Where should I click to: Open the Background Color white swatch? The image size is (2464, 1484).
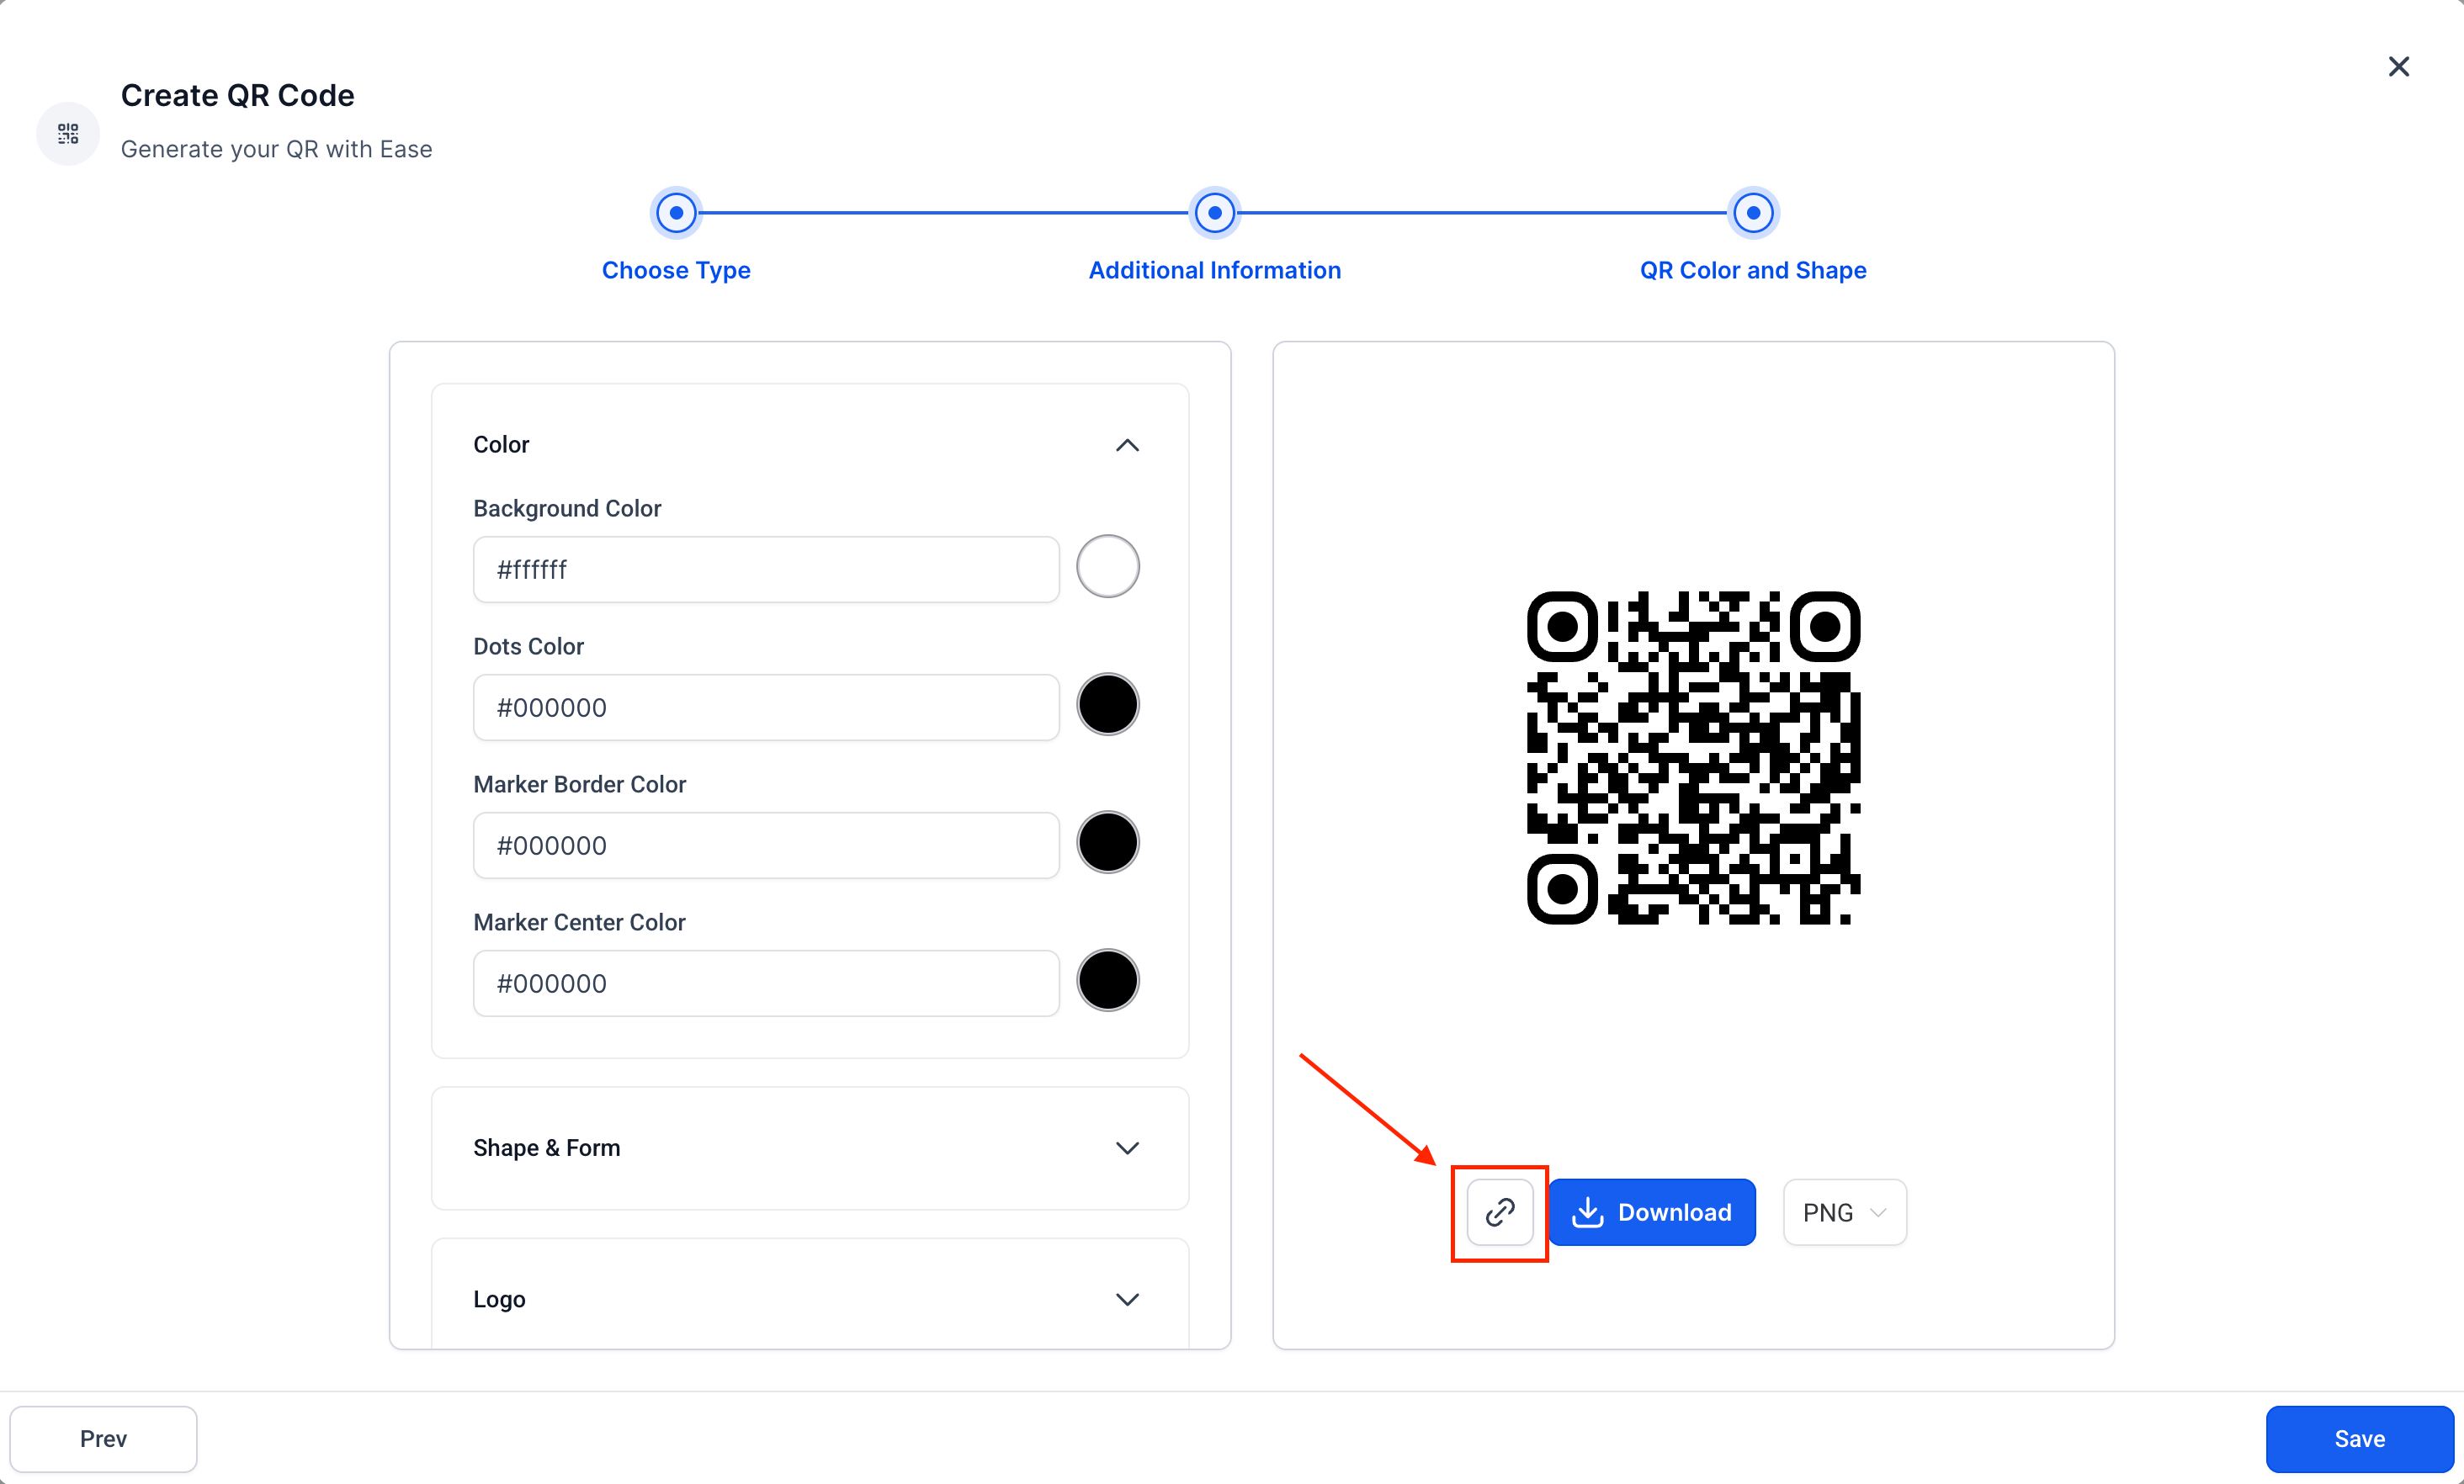pyautogui.click(x=1107, y=566)
